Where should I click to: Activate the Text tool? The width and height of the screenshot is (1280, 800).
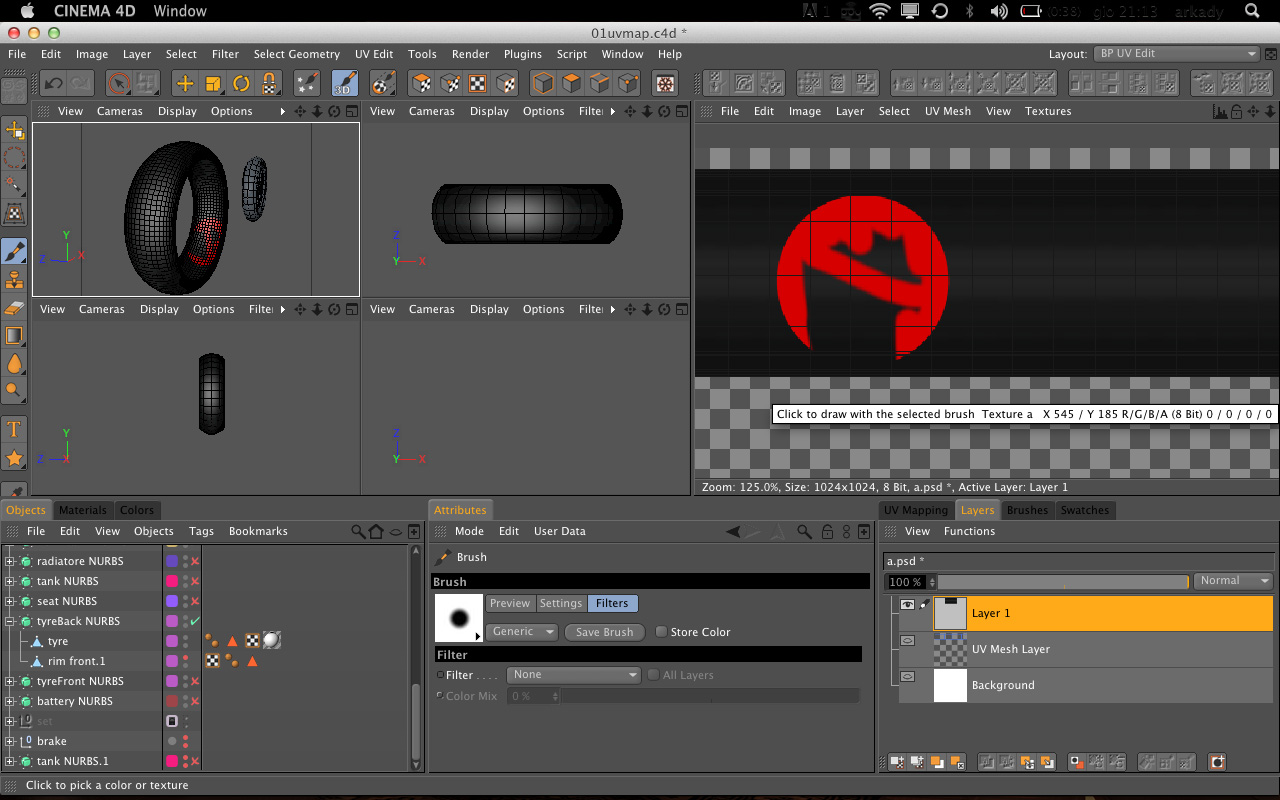click(x=14, y=429)
